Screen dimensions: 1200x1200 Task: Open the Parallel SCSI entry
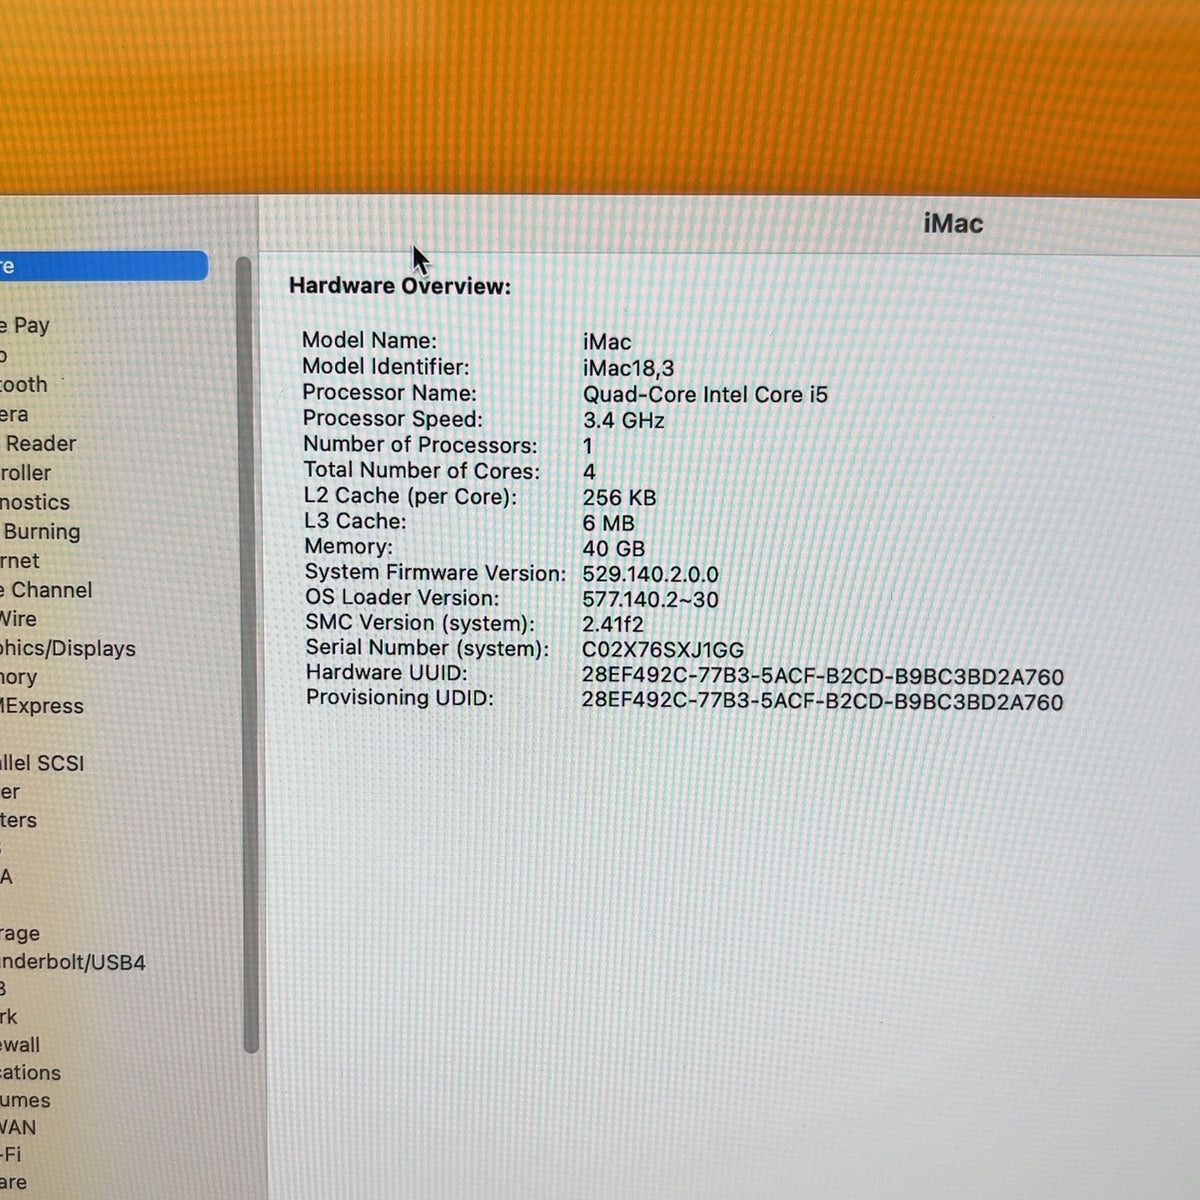42,763
